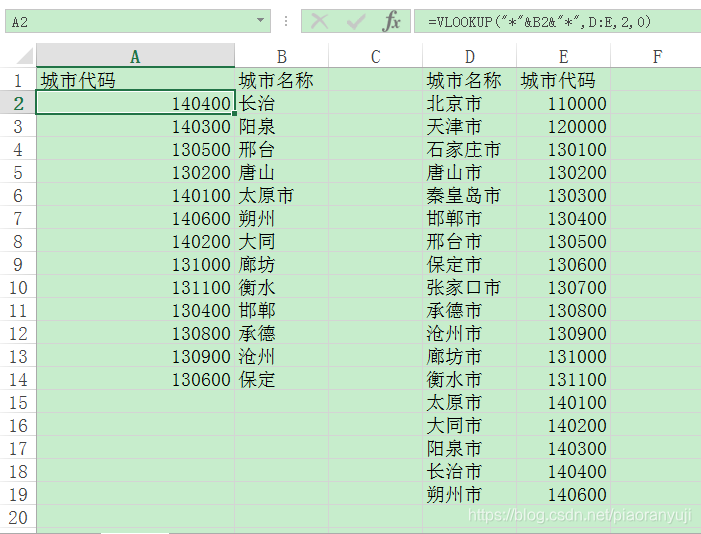The width and height of the screenshot is (701, 534).
Task: Select row 10 header
Action: coord(18,288)
